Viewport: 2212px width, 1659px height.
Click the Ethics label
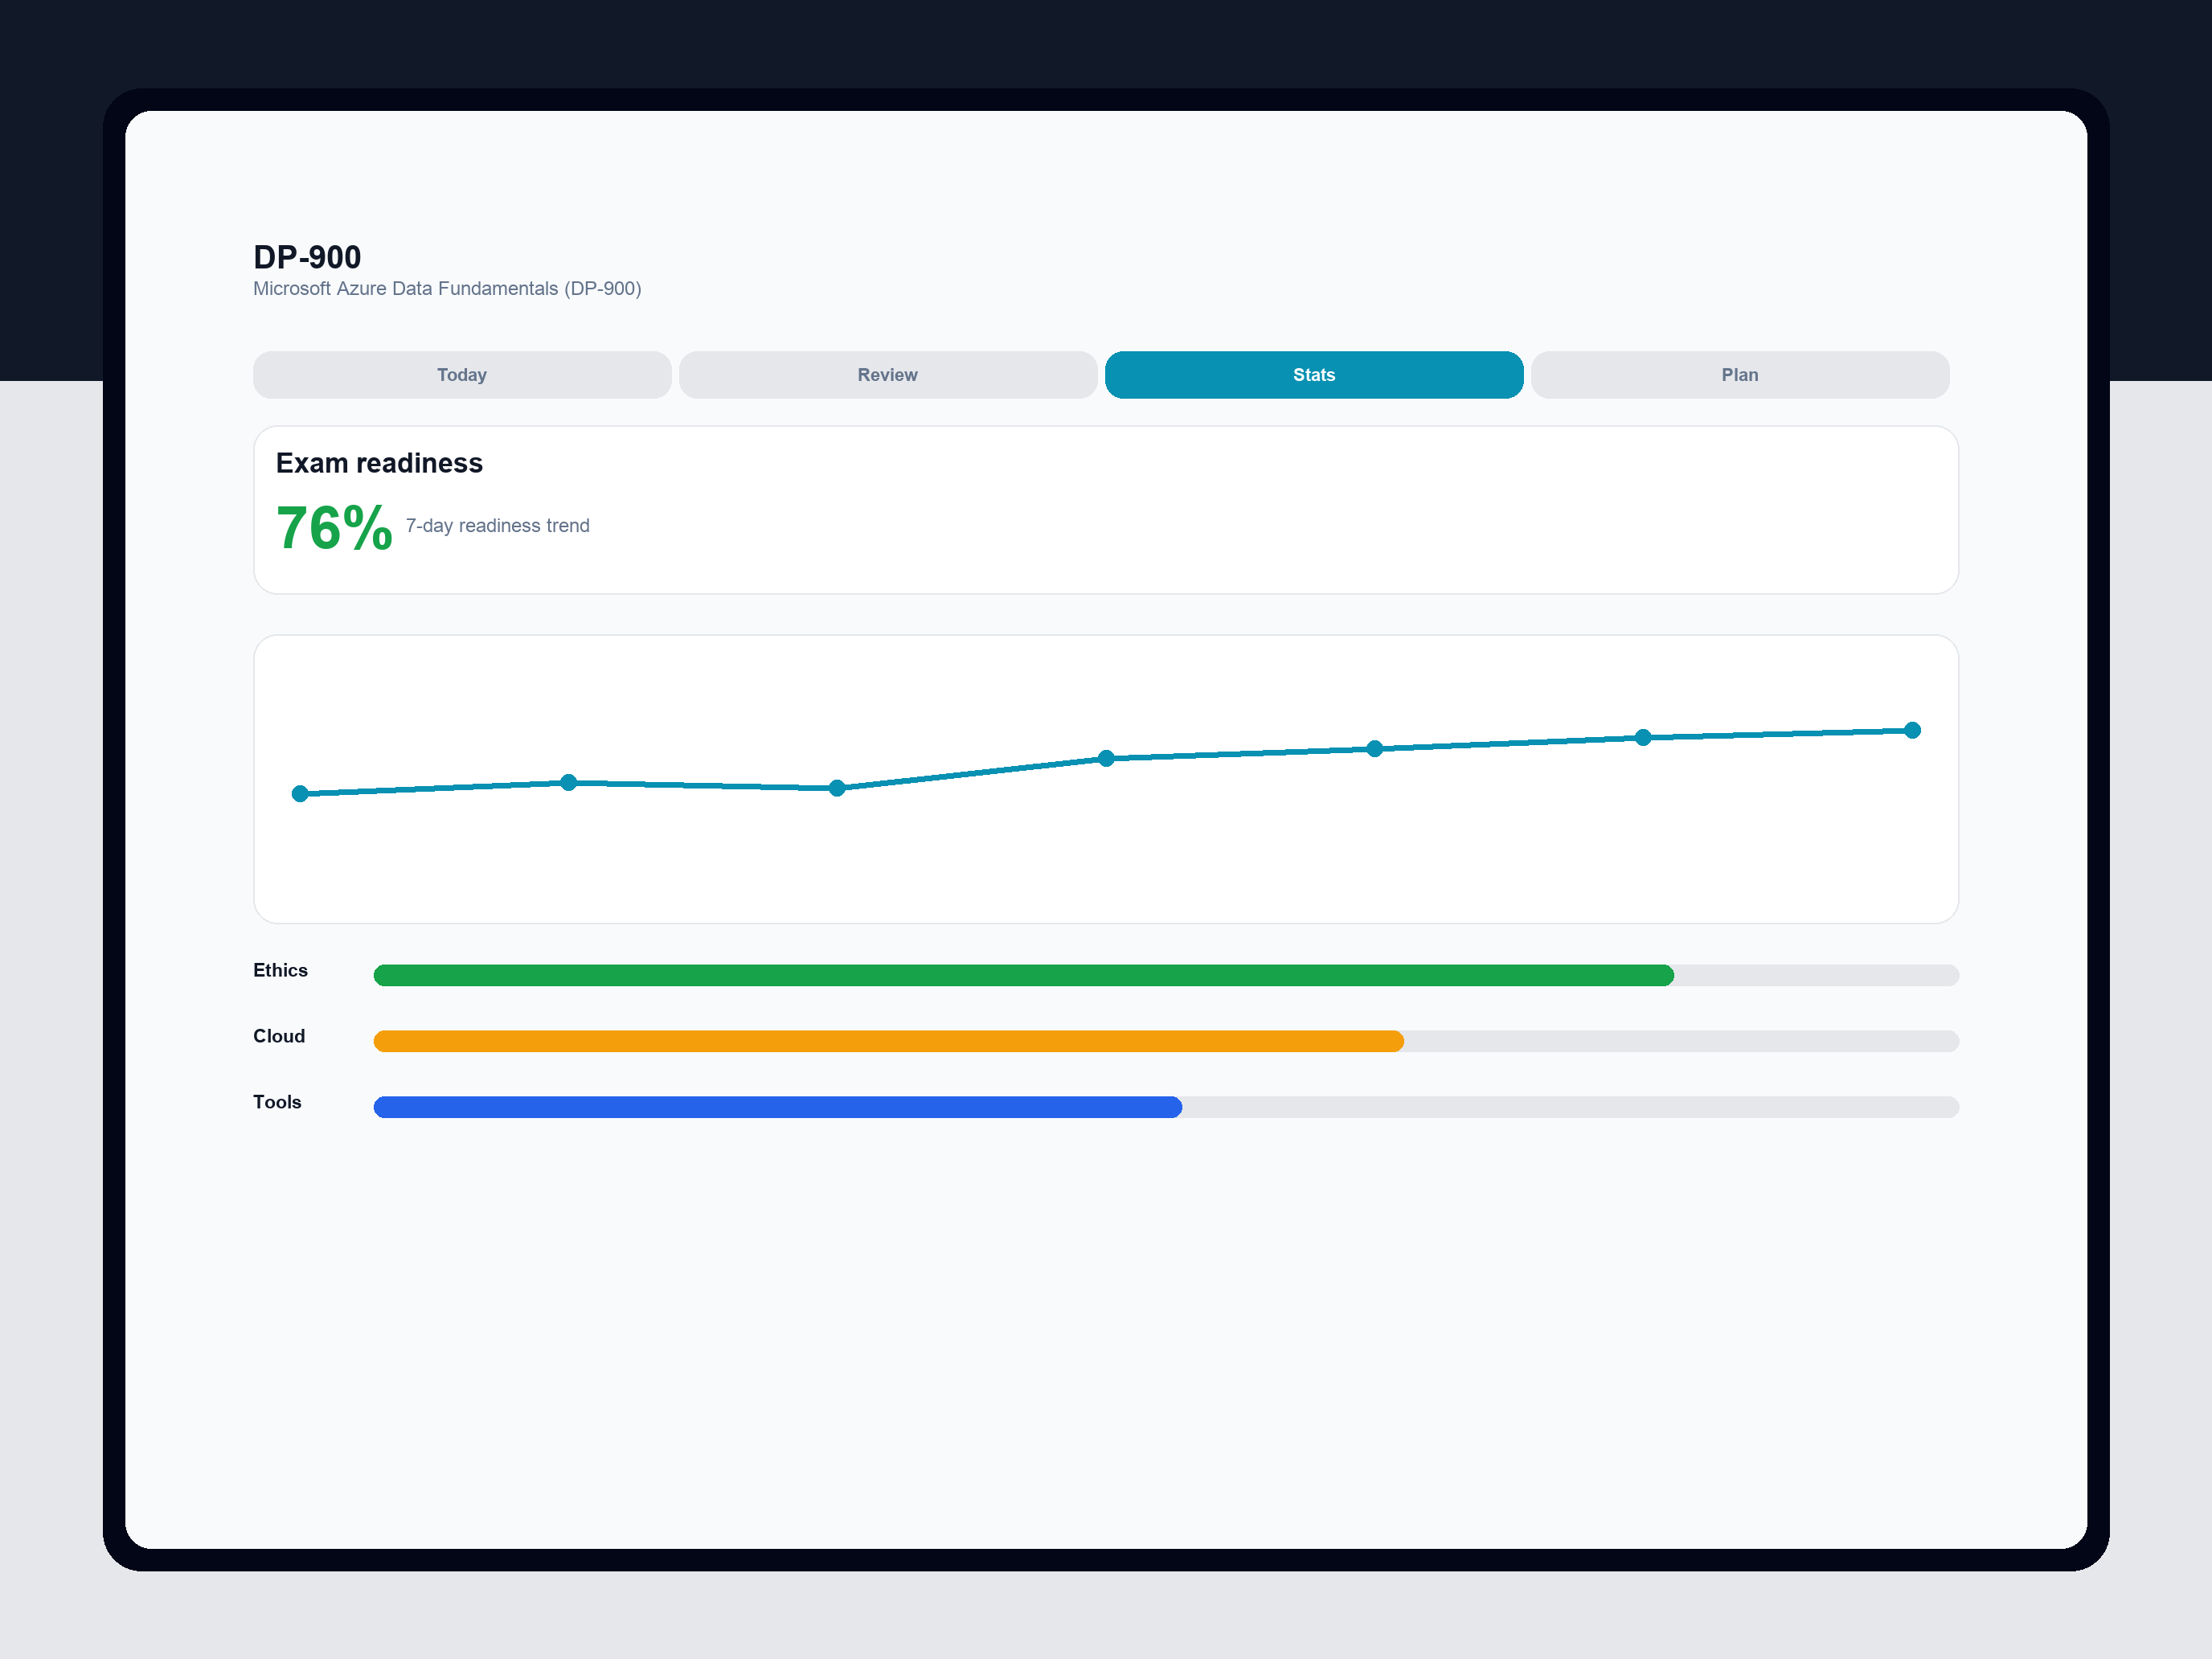coord(280,970)
